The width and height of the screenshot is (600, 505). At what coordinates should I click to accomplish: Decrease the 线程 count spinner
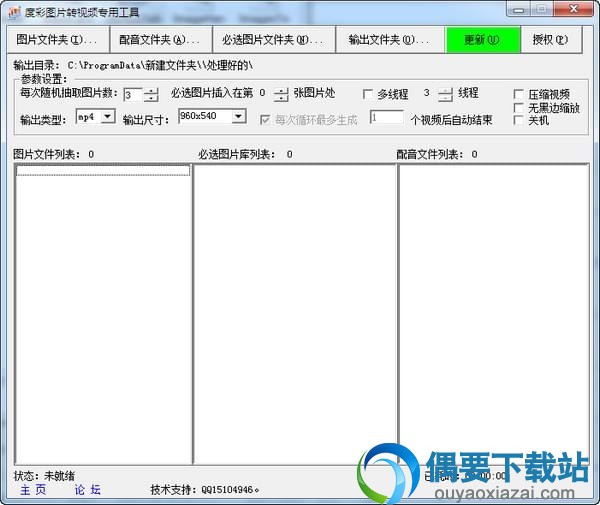pyautogui.click(x=445, y=98)
